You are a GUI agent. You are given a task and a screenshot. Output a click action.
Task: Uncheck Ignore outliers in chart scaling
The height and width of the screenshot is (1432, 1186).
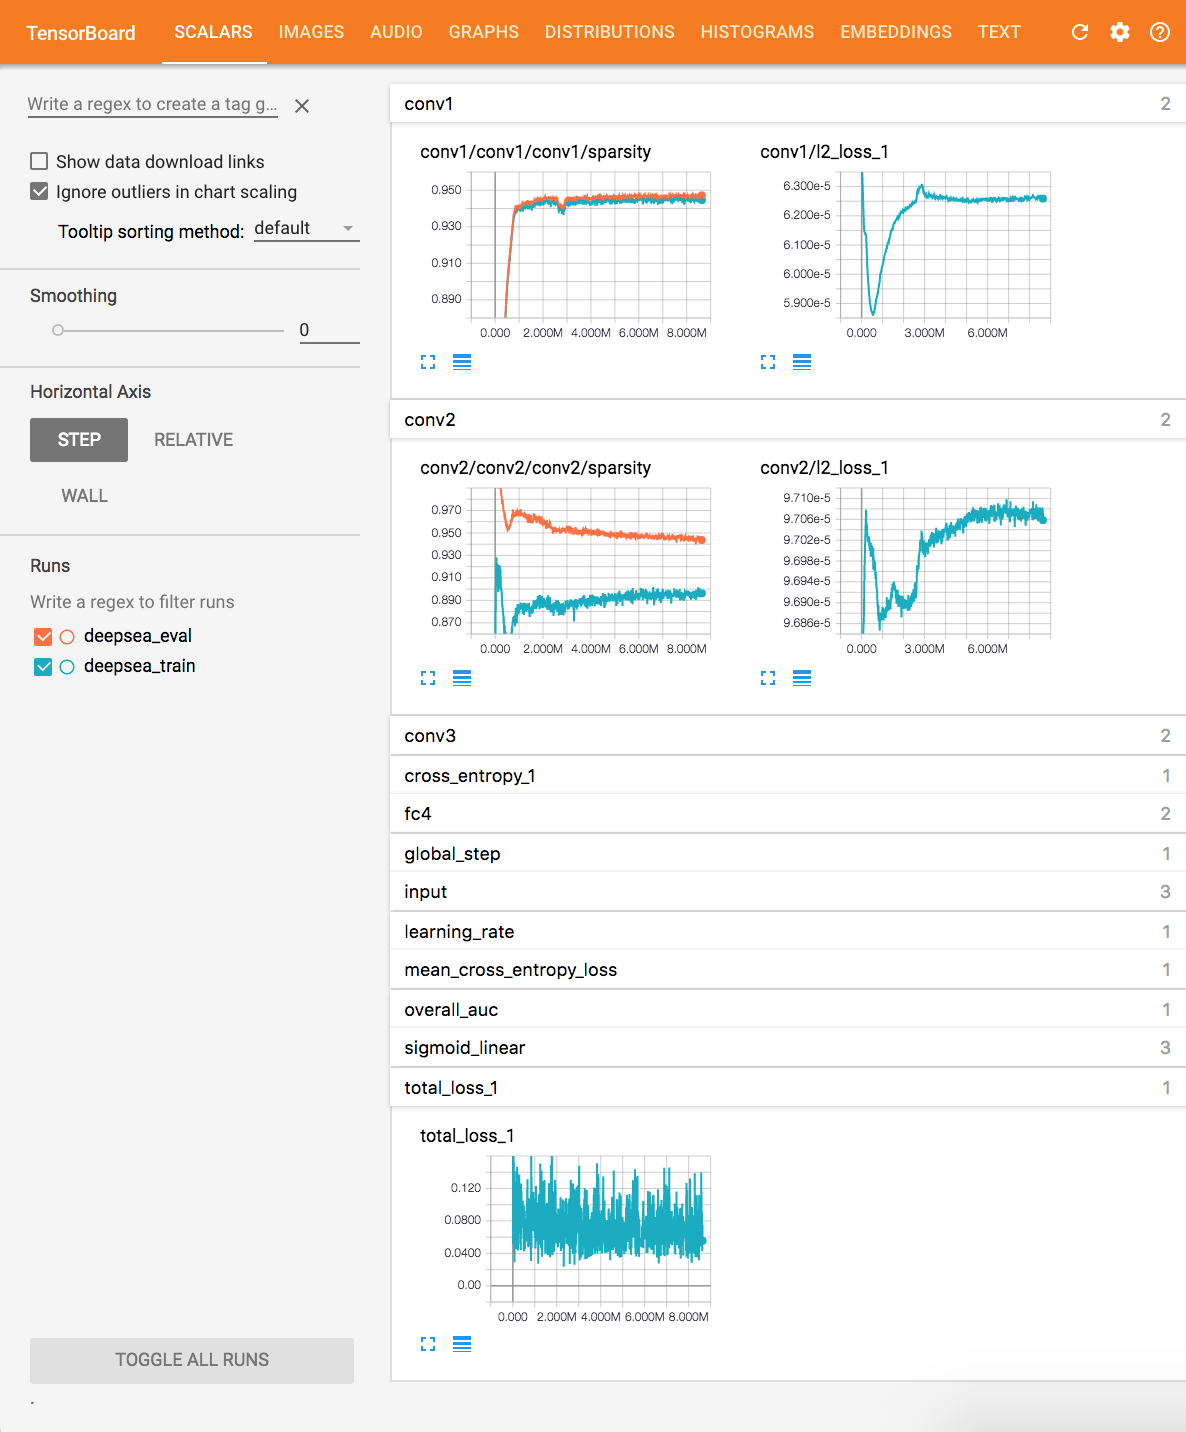pos(39,191)
